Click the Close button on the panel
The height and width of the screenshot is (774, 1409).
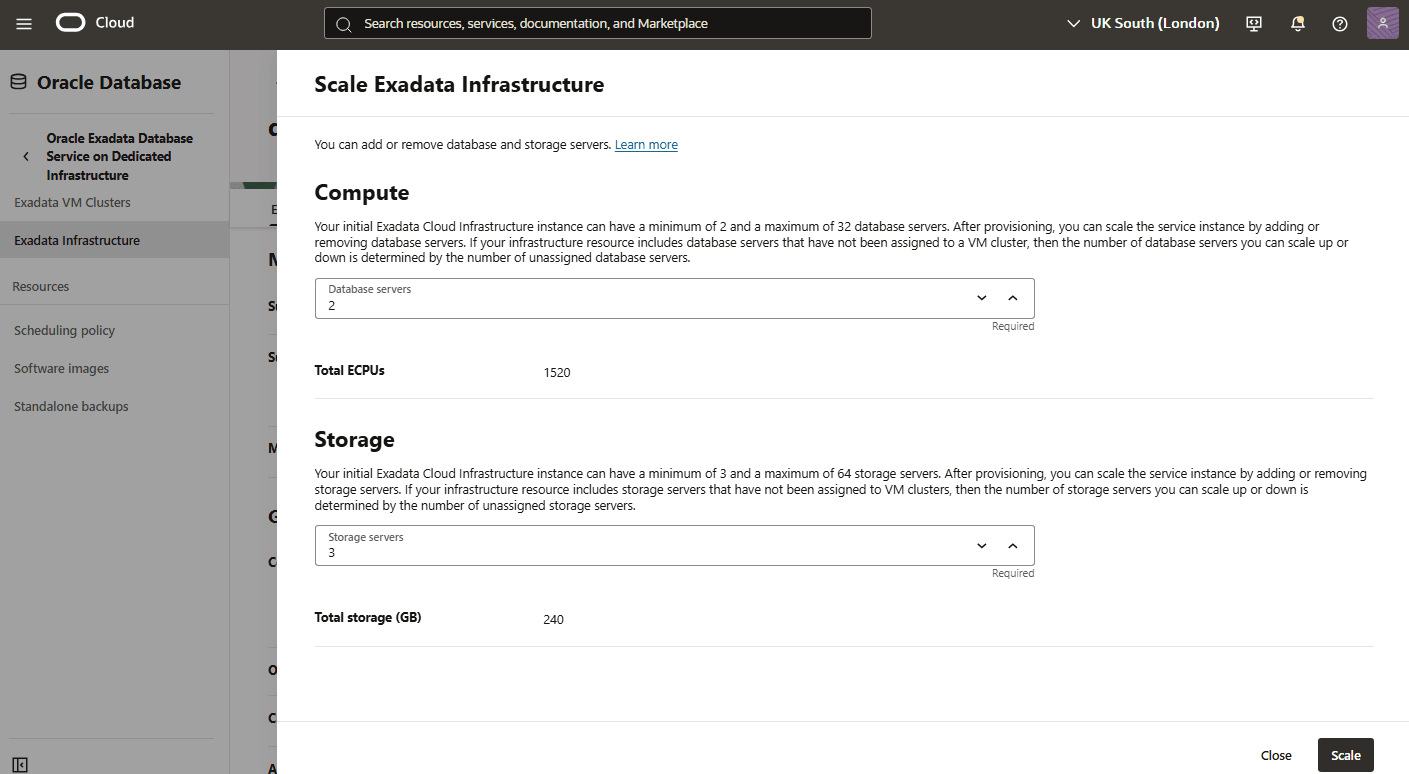(x=1276, y=754)
